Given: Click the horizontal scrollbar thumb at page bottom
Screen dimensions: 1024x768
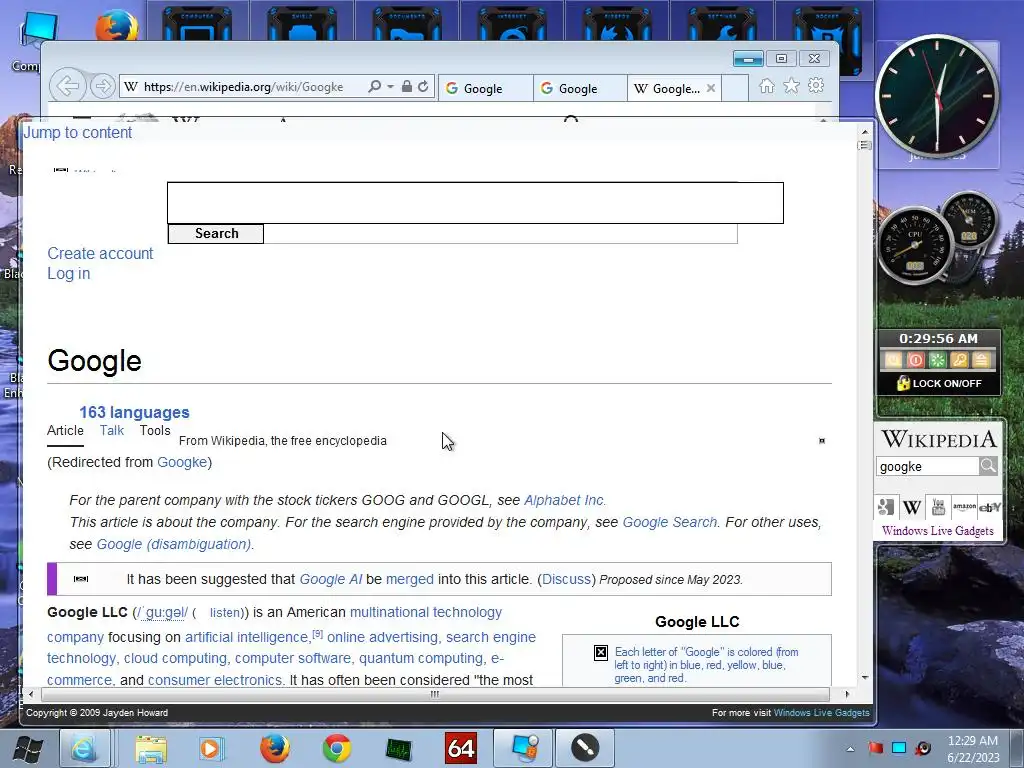Looking at the screenshot, I should 435,694.
